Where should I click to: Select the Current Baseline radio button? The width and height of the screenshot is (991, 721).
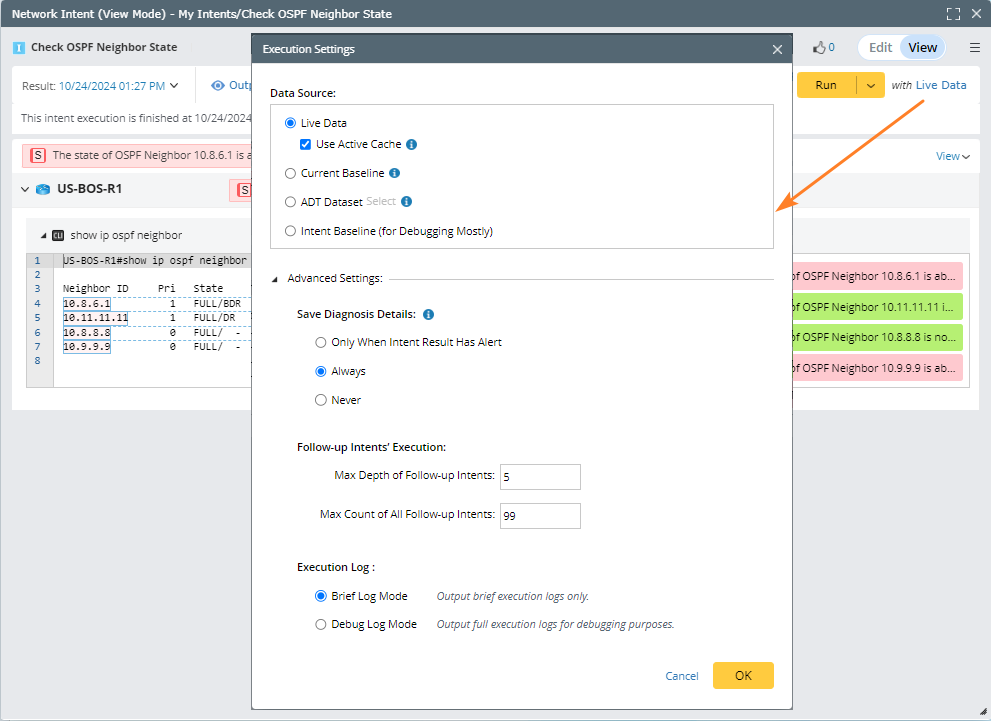tap(291, 173)
